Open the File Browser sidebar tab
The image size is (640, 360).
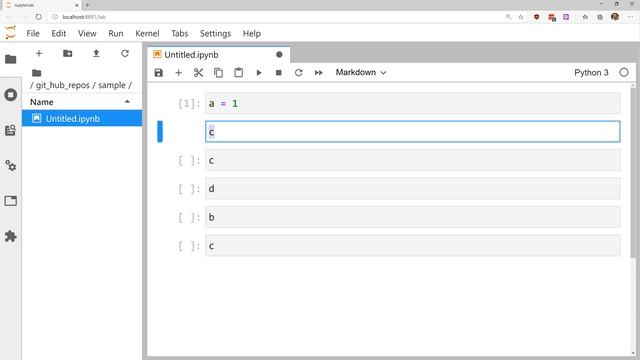[11, 59]
